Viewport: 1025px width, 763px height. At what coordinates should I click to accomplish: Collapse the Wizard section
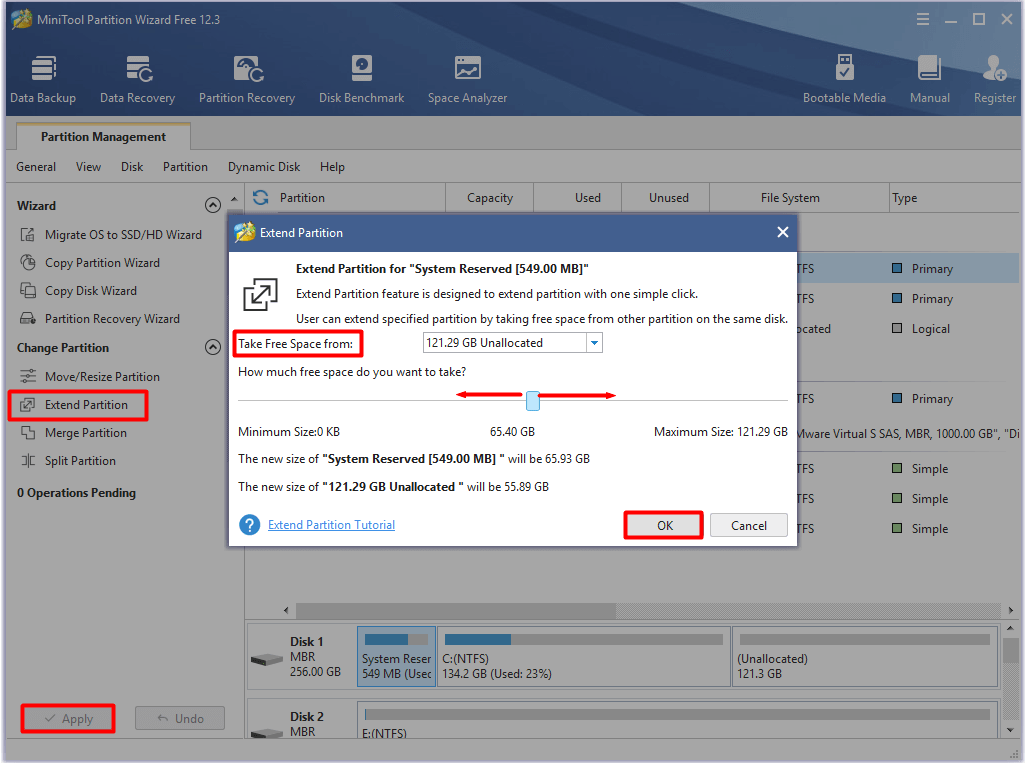[x=212, y=205]
